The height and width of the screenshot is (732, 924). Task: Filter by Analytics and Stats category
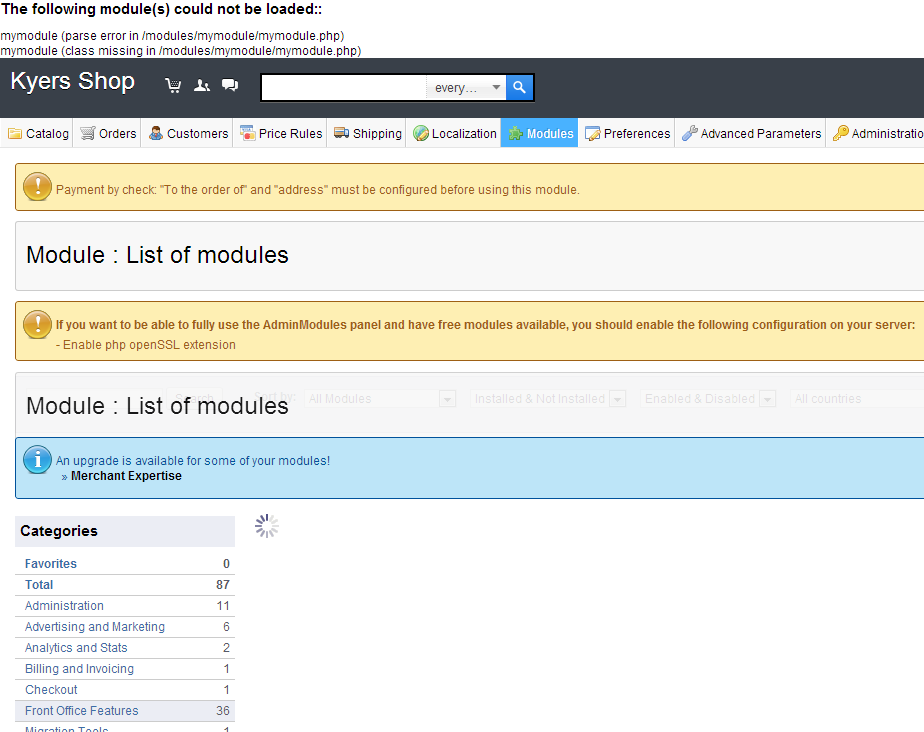(x=76, y=648)
